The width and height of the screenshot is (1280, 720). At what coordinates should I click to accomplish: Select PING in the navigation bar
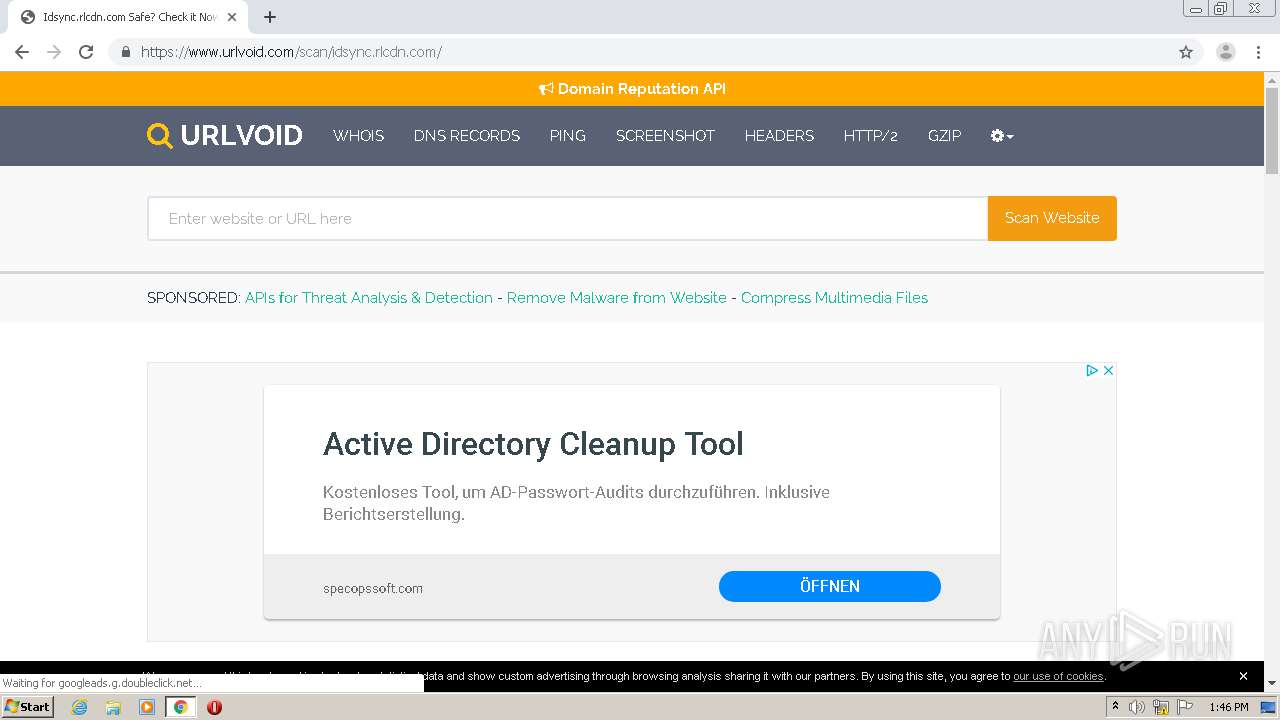click(x=568, y=136)
